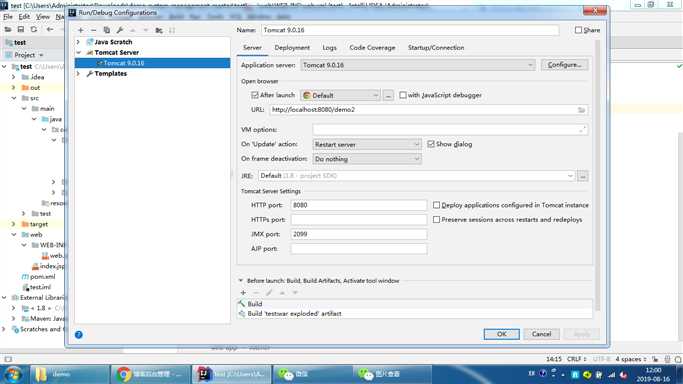Open URL folder icon in URL field
683x384 pixels.
coord(582,110)
